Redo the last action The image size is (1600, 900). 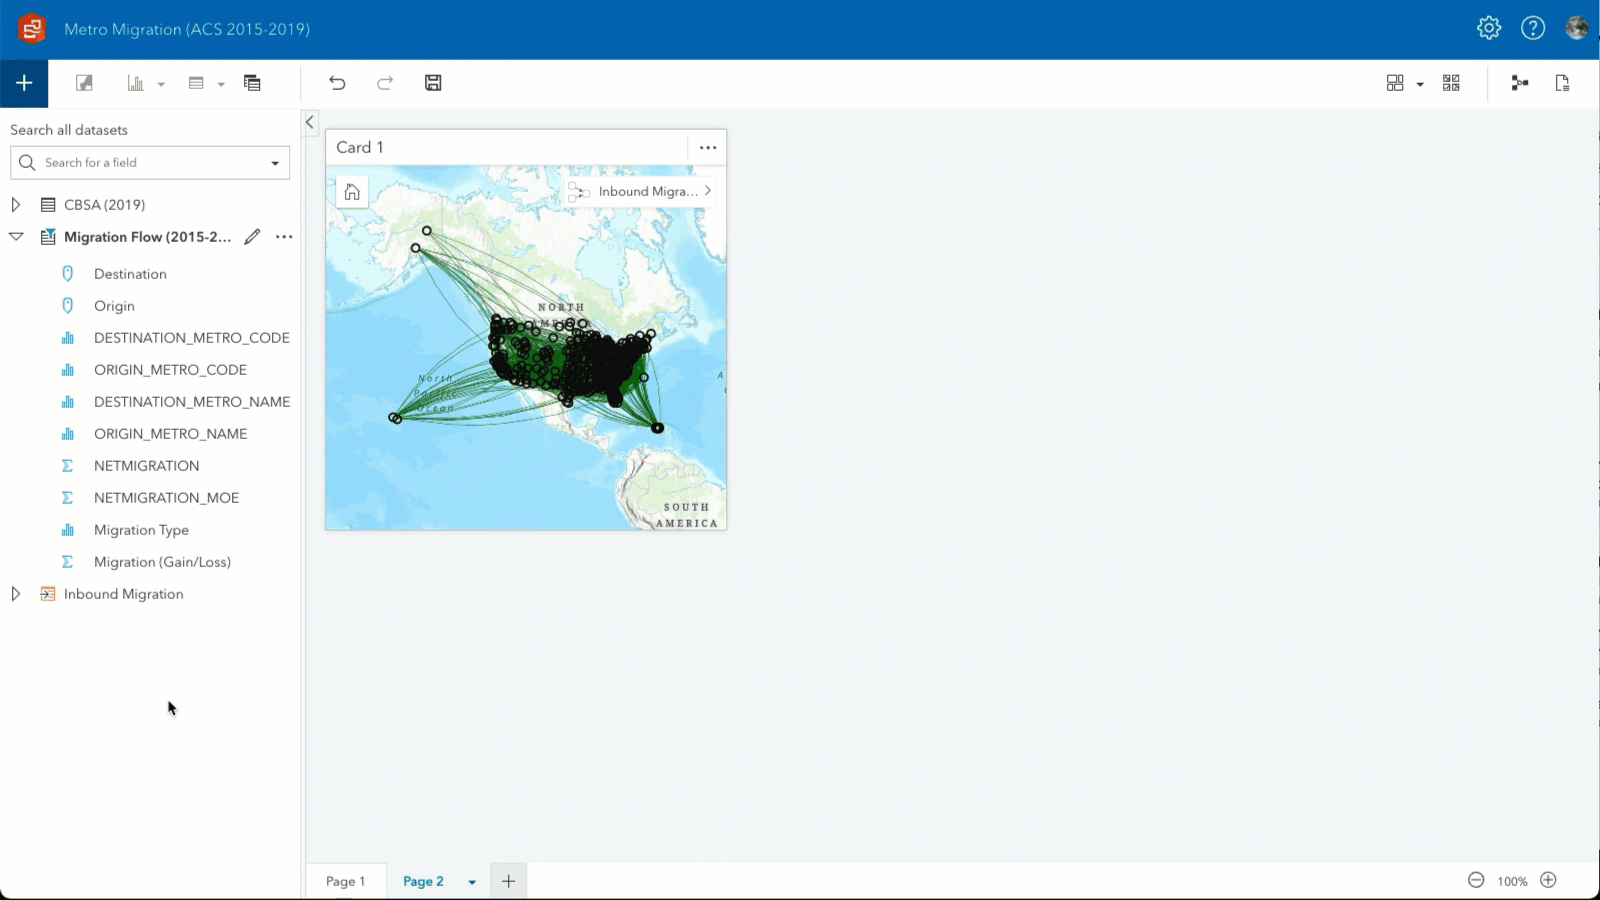[385, 83]
